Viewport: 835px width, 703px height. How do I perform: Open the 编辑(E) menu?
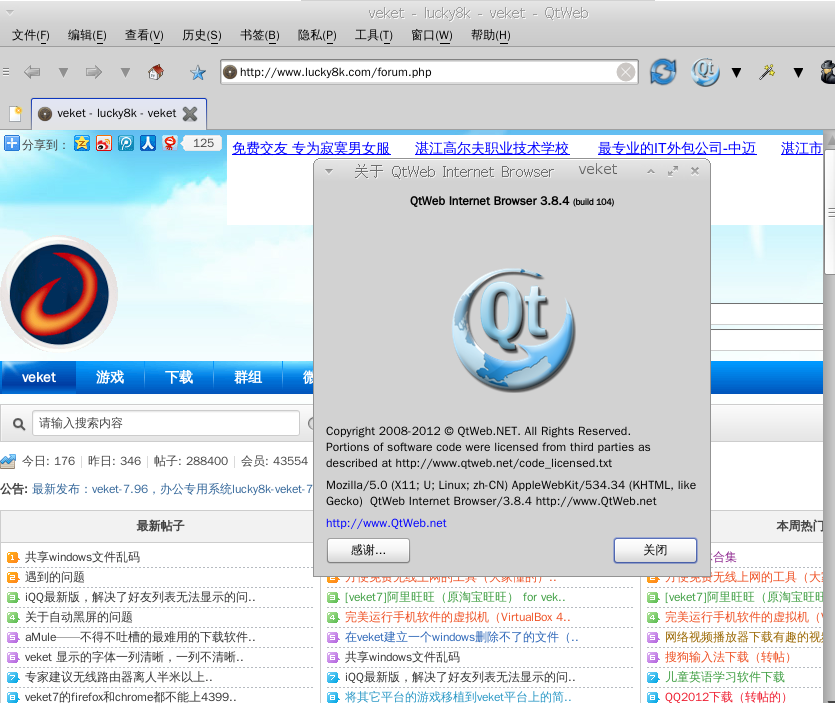[x=87, y=35]
